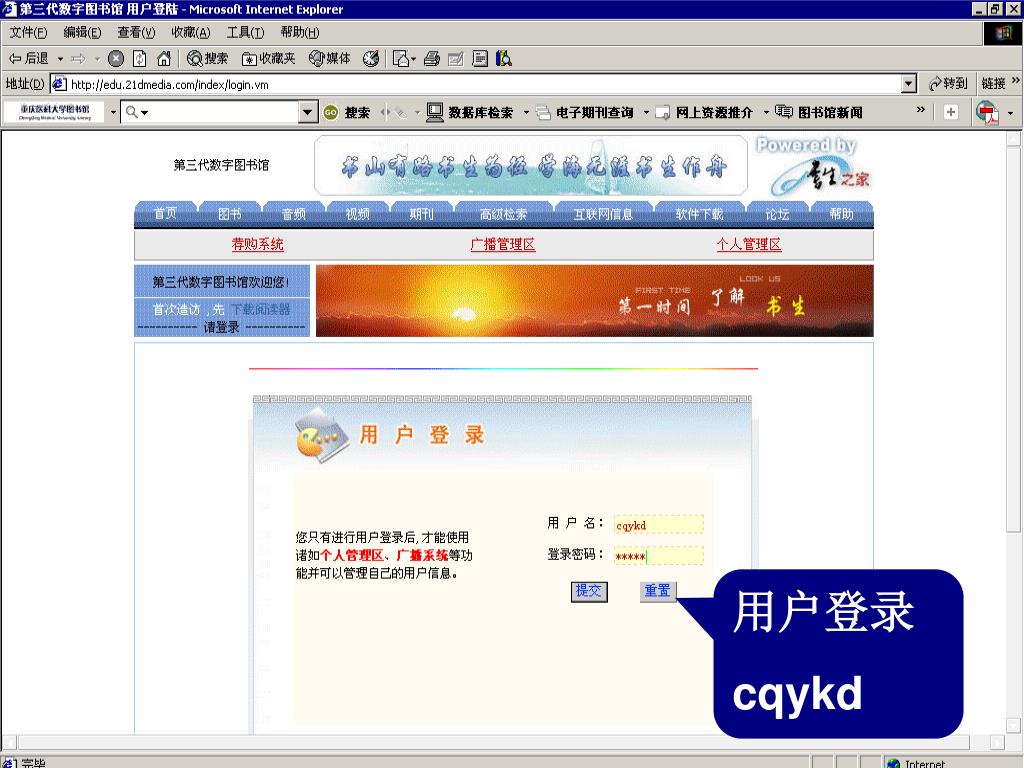Switch to the 软件下载 tab
This screenshot has width=1024, height=768.
tap(699, 214)
